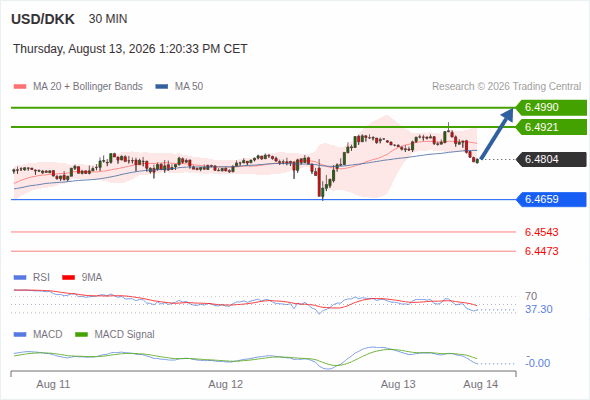Viewport: 590px width, 400px height.
Task: Click the 6.4473 support level label
Action: [541, 251]
